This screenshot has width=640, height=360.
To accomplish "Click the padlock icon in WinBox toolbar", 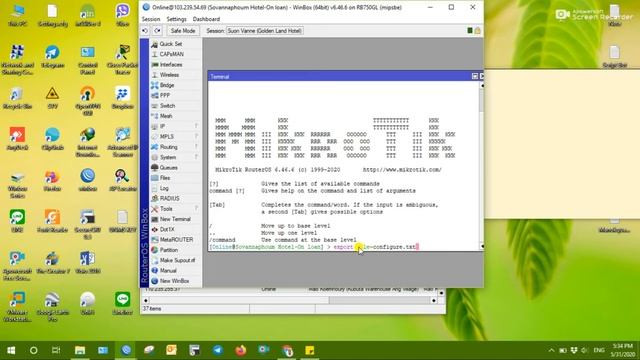I will point(478,31).
